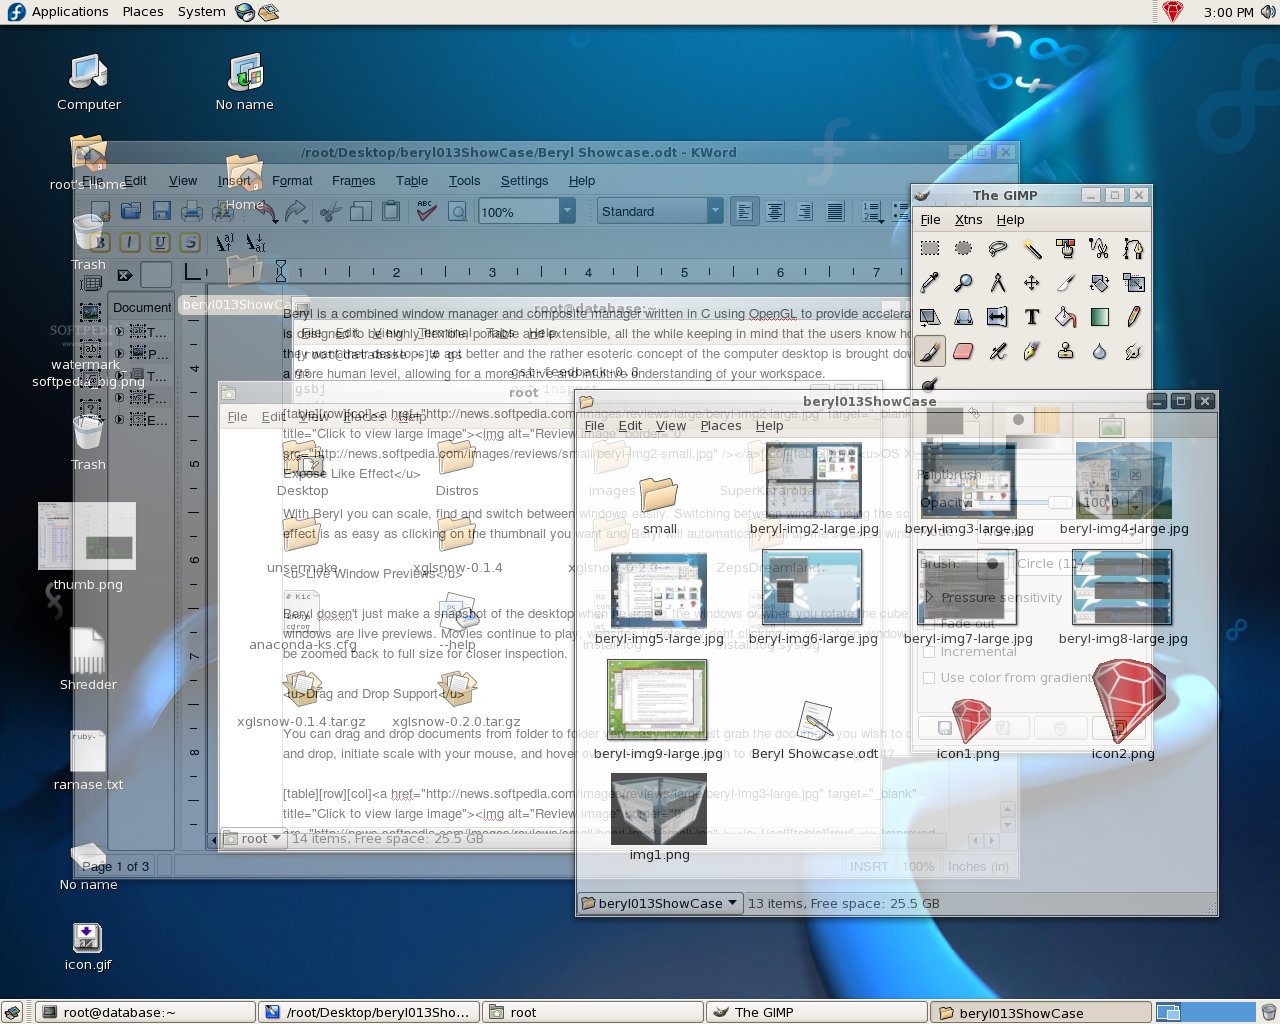The height and width of the screenshot is (1024, 1280).
Task: Select the Ink pen tool in GIMP
Action: [x=1032, y=351]
